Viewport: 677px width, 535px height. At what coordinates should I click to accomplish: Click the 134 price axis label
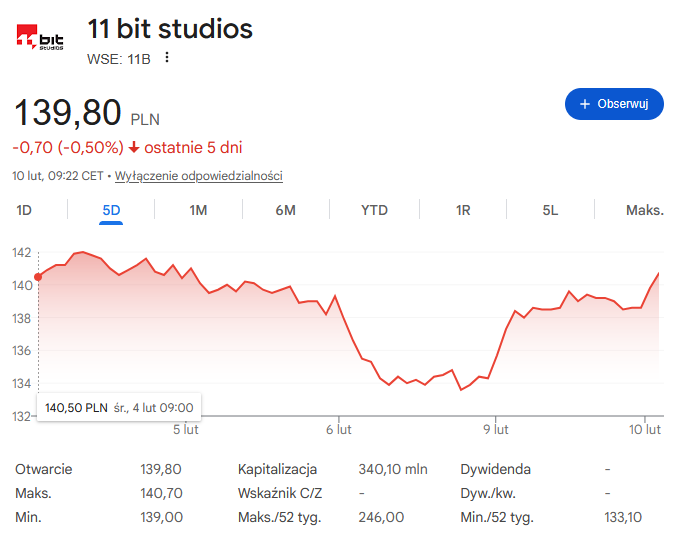click(x=22, y=383)
